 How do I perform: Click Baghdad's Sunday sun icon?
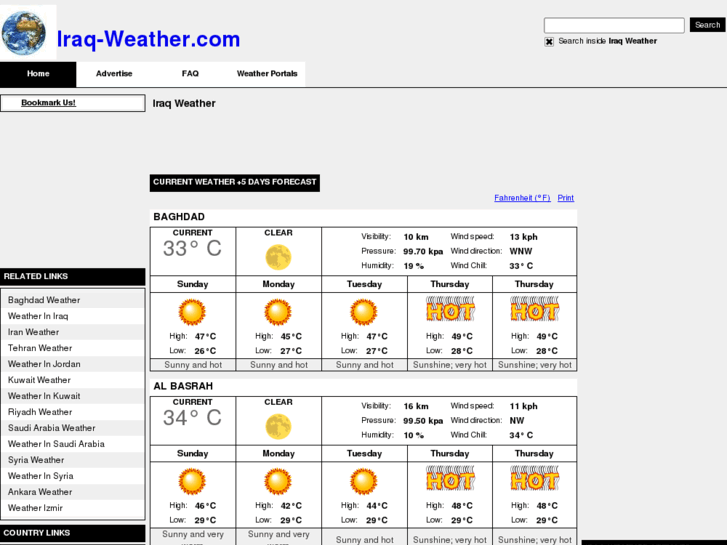tap(192, 312)
